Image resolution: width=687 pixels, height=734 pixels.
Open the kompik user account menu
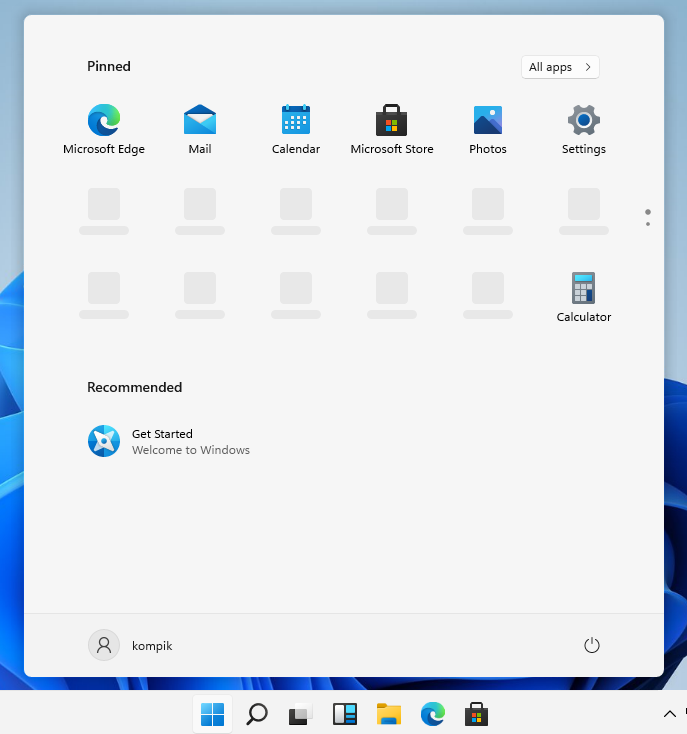click(130, 645)
